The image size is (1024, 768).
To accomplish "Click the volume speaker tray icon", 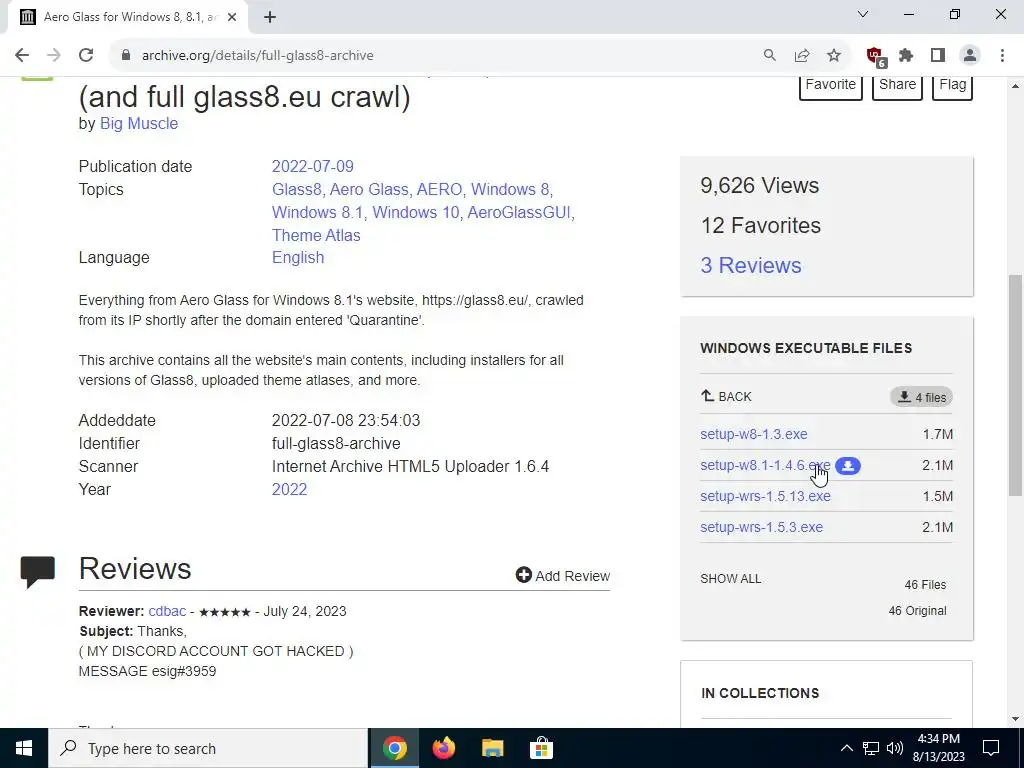I will [895, 748].
